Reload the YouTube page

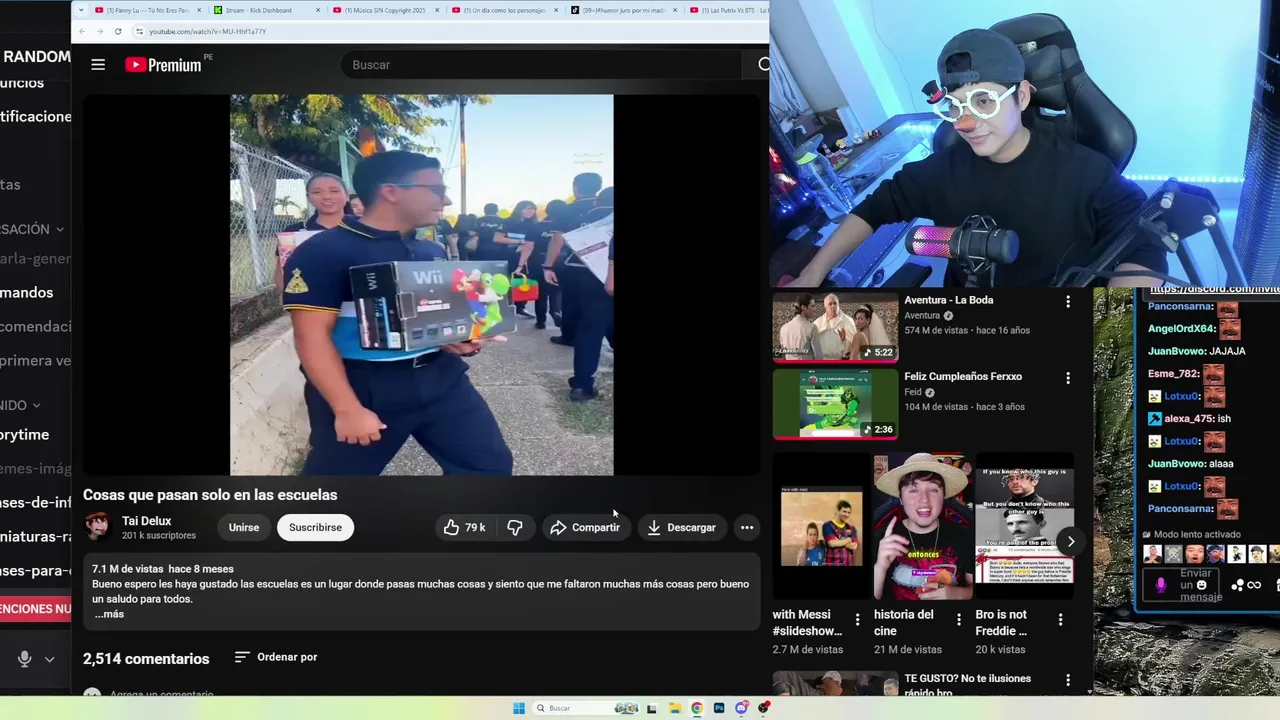point(118,31)
